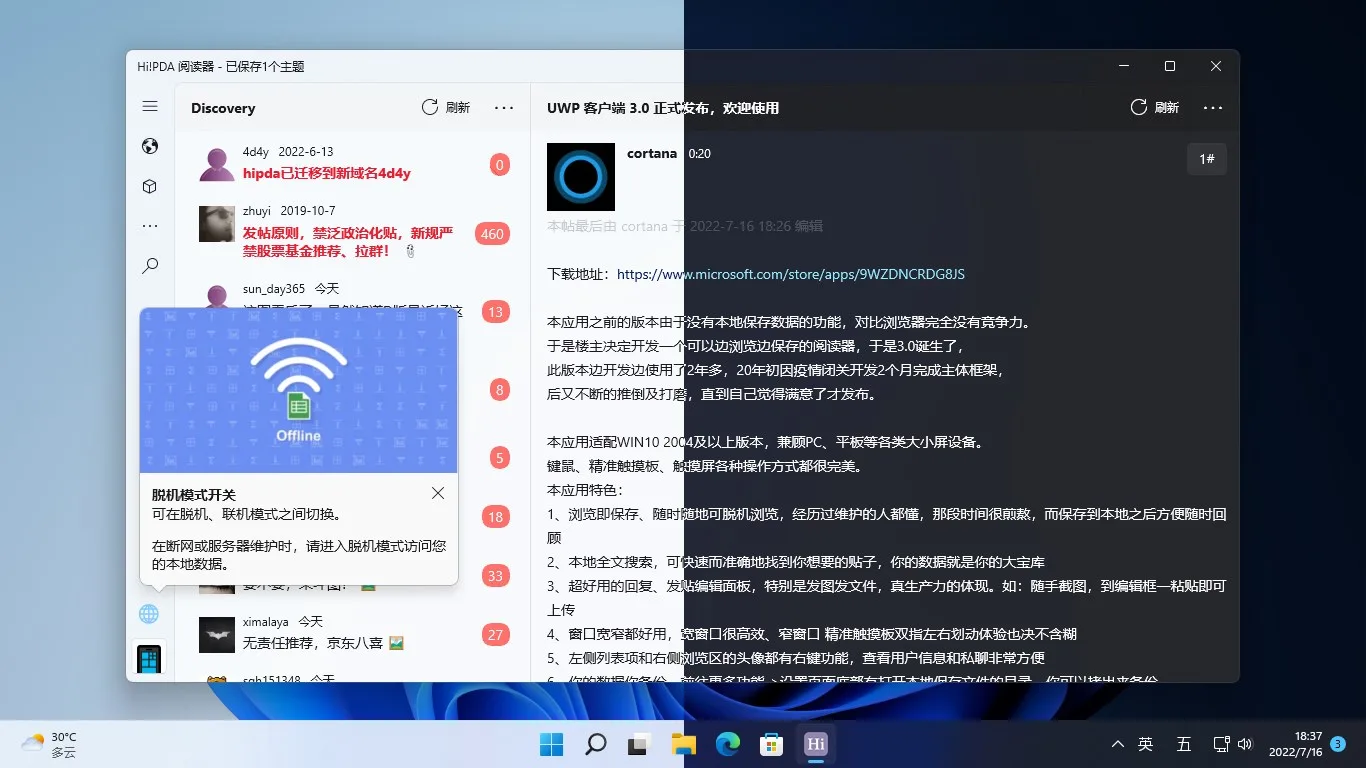The width and height of the screenshot is (1366, 768).
Task: Click reply count badge 460
Action: point(492,234)
